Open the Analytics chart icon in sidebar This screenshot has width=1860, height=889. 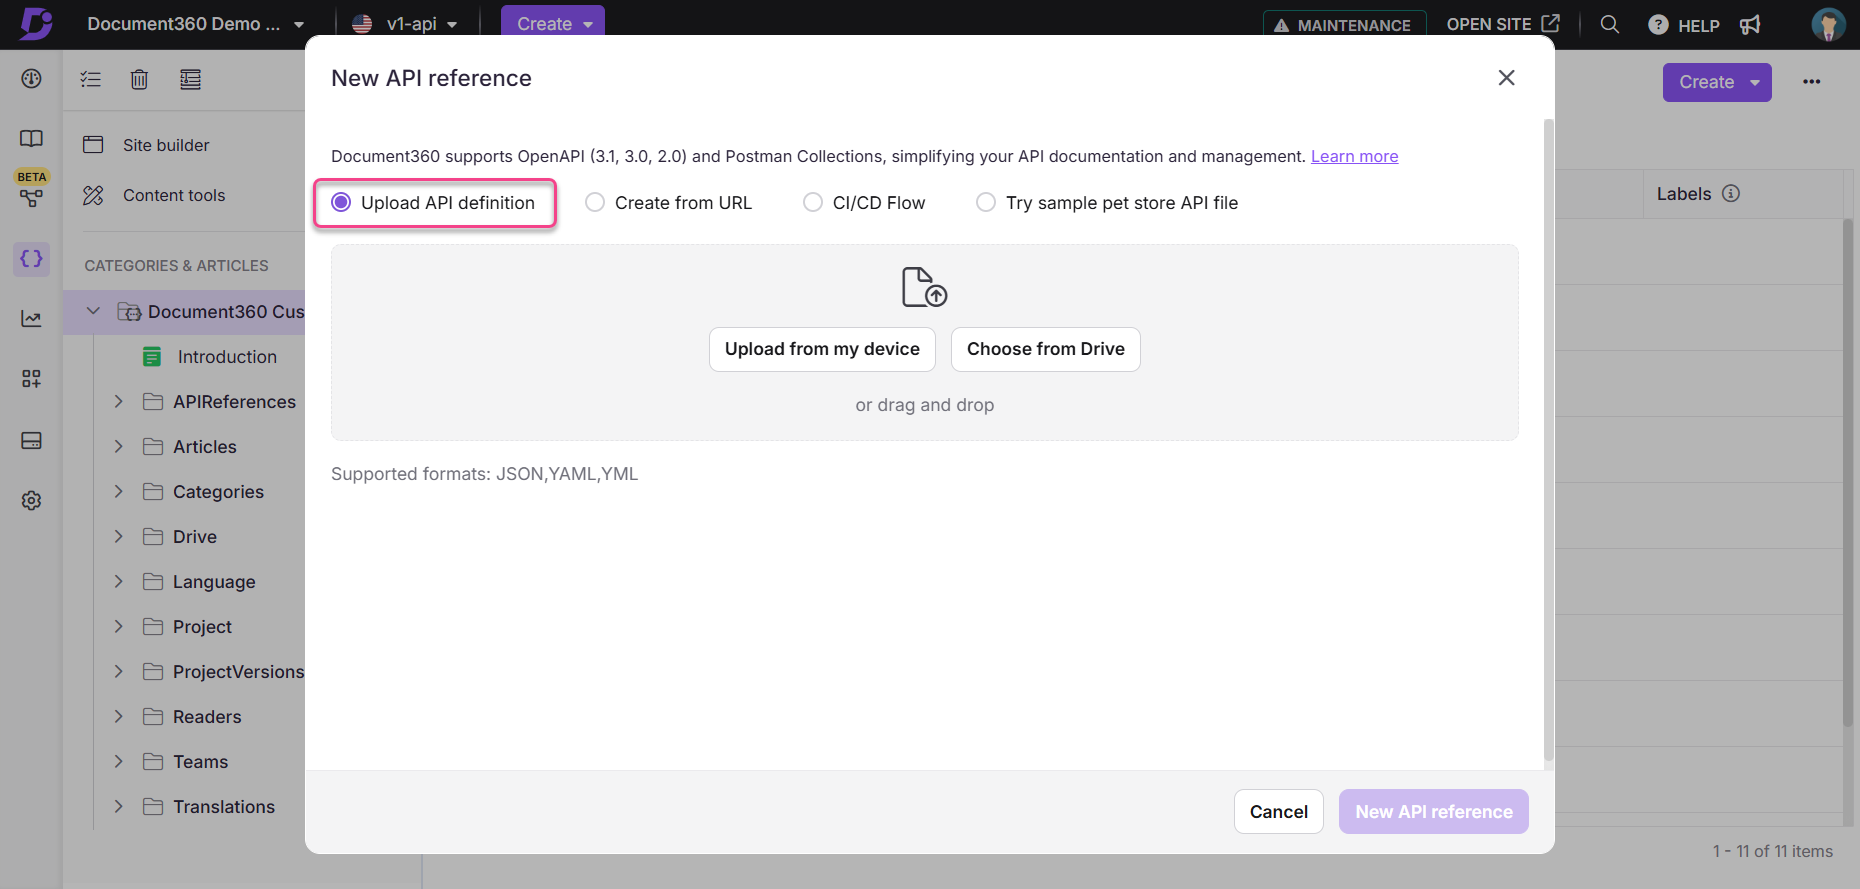pyautogui.click(x=31, y=319)
